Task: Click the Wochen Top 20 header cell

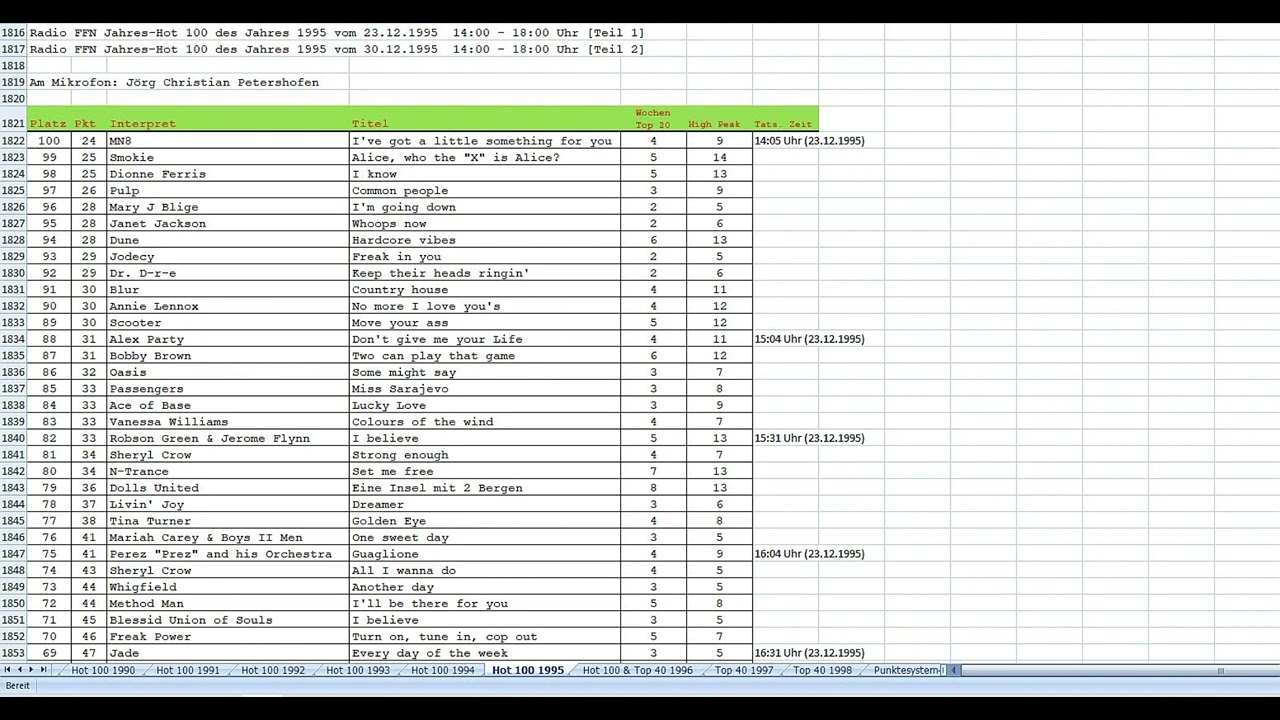Action: click(653, 119)
